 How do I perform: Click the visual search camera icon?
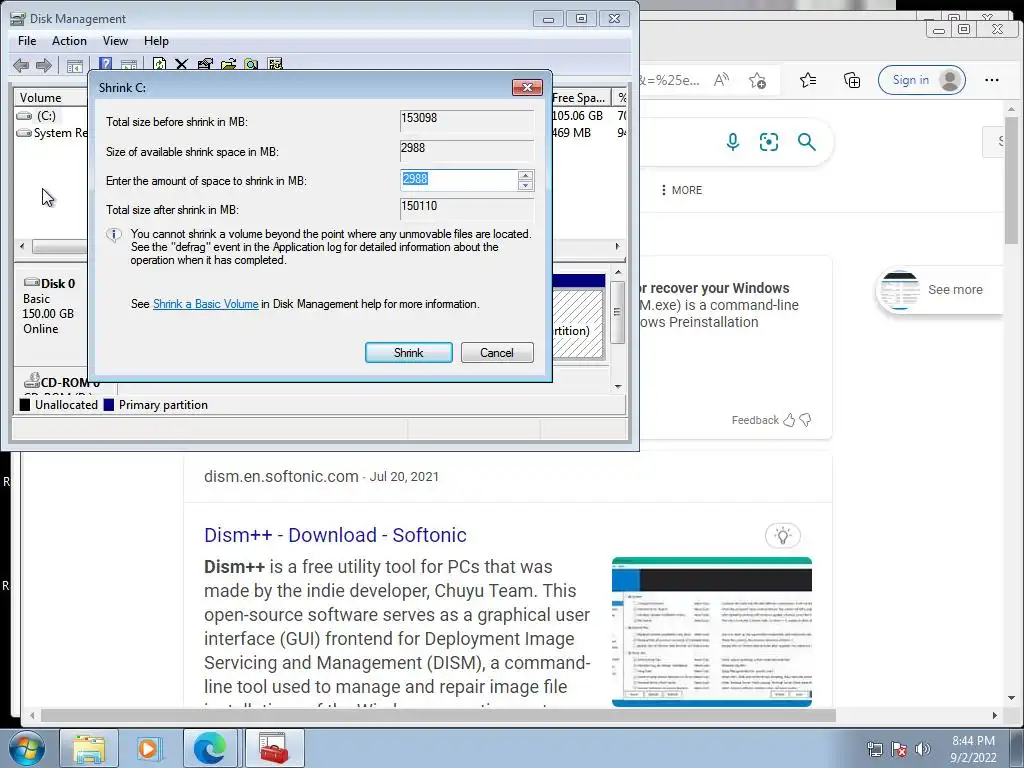coord(769,142)
